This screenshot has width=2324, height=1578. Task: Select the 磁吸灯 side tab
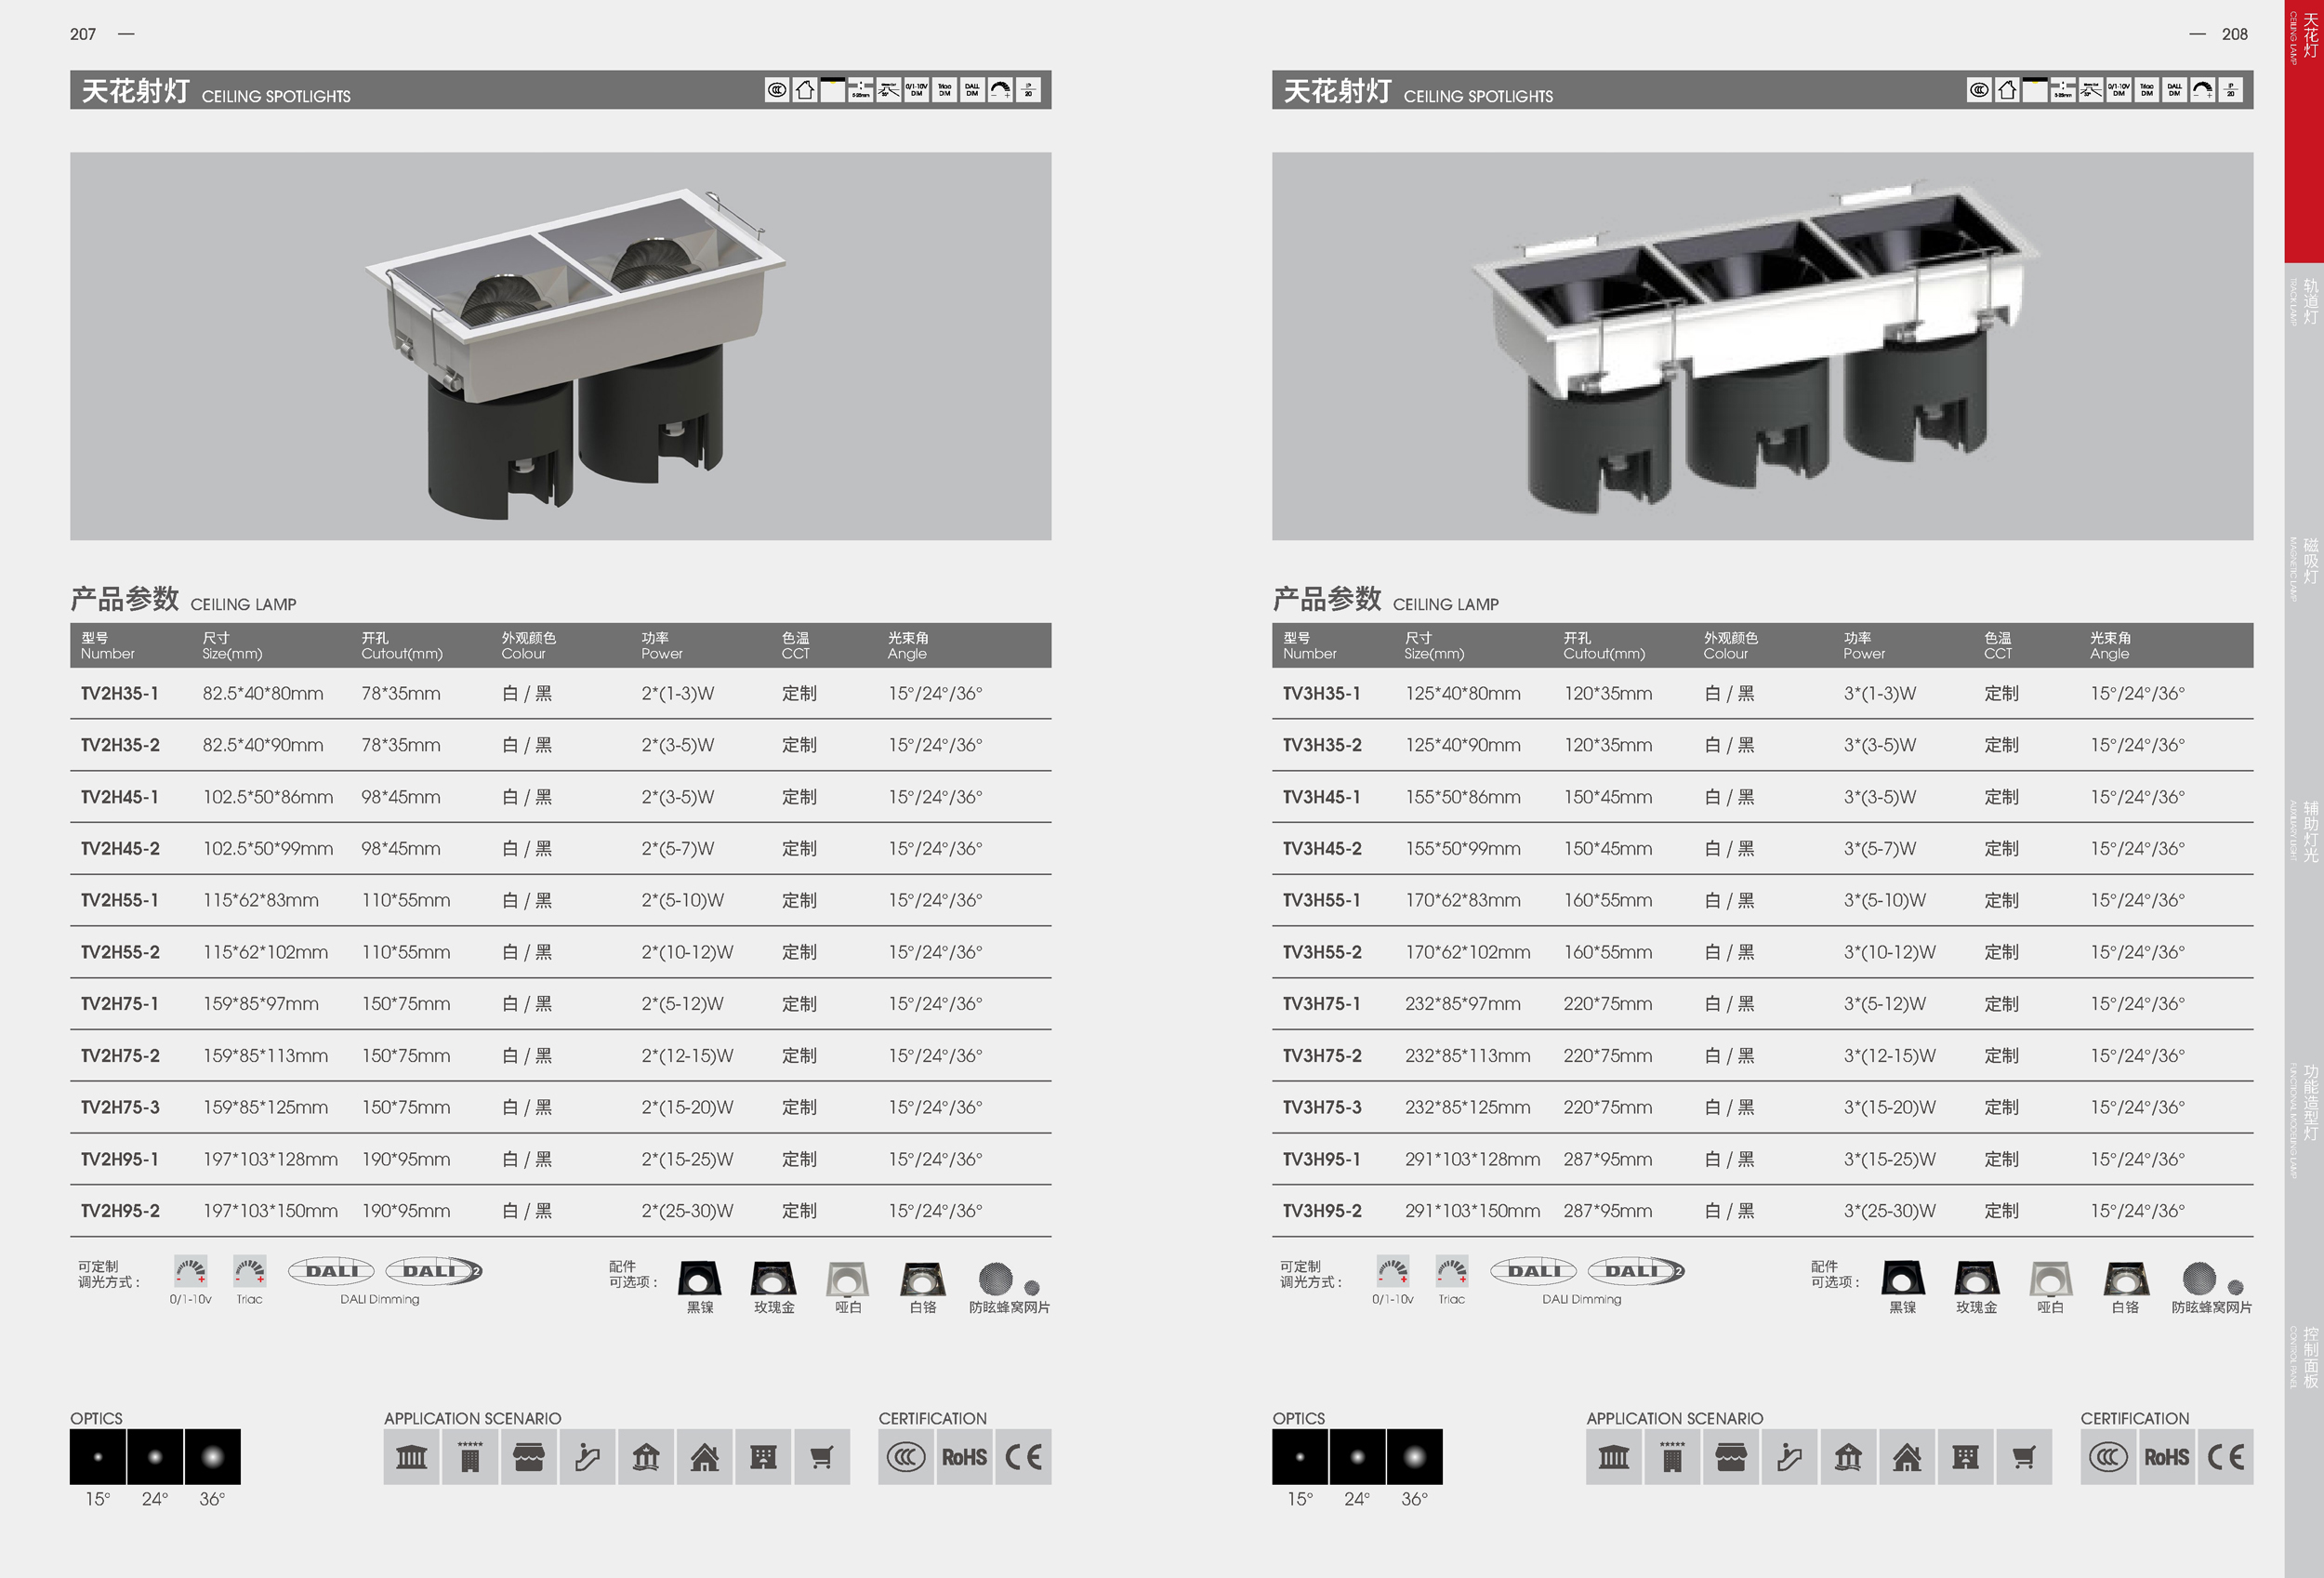(x=2309, y=561)
